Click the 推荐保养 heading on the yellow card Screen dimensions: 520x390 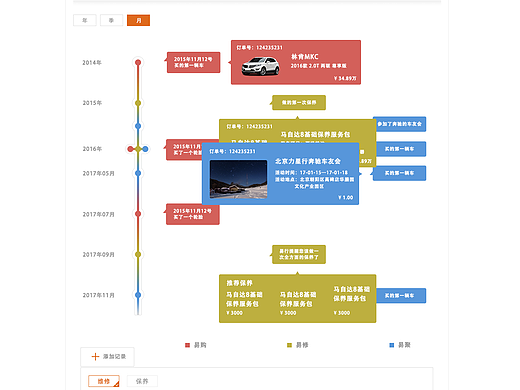pyautogui.click(x=240, y=283)
